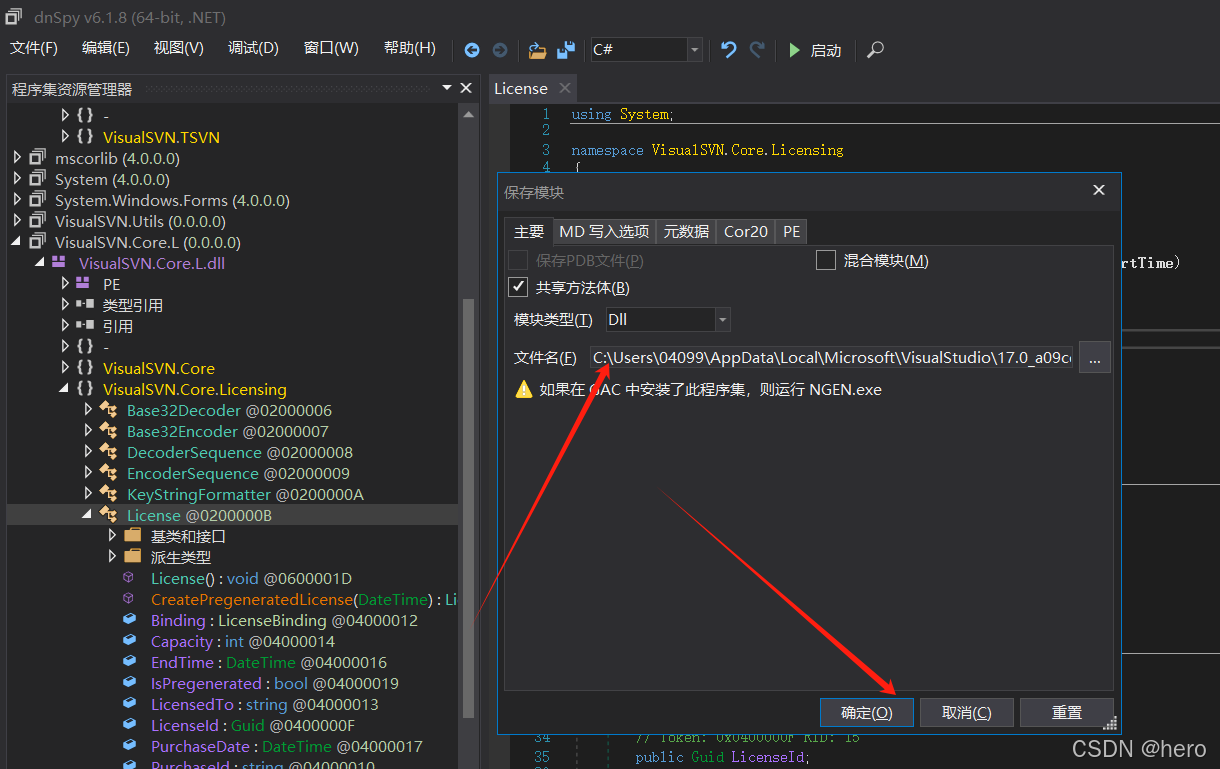Navigate forward with the grey arrow
This screenshot has width=1220, height=769.
pyautogui.click(x=500, y=50)
